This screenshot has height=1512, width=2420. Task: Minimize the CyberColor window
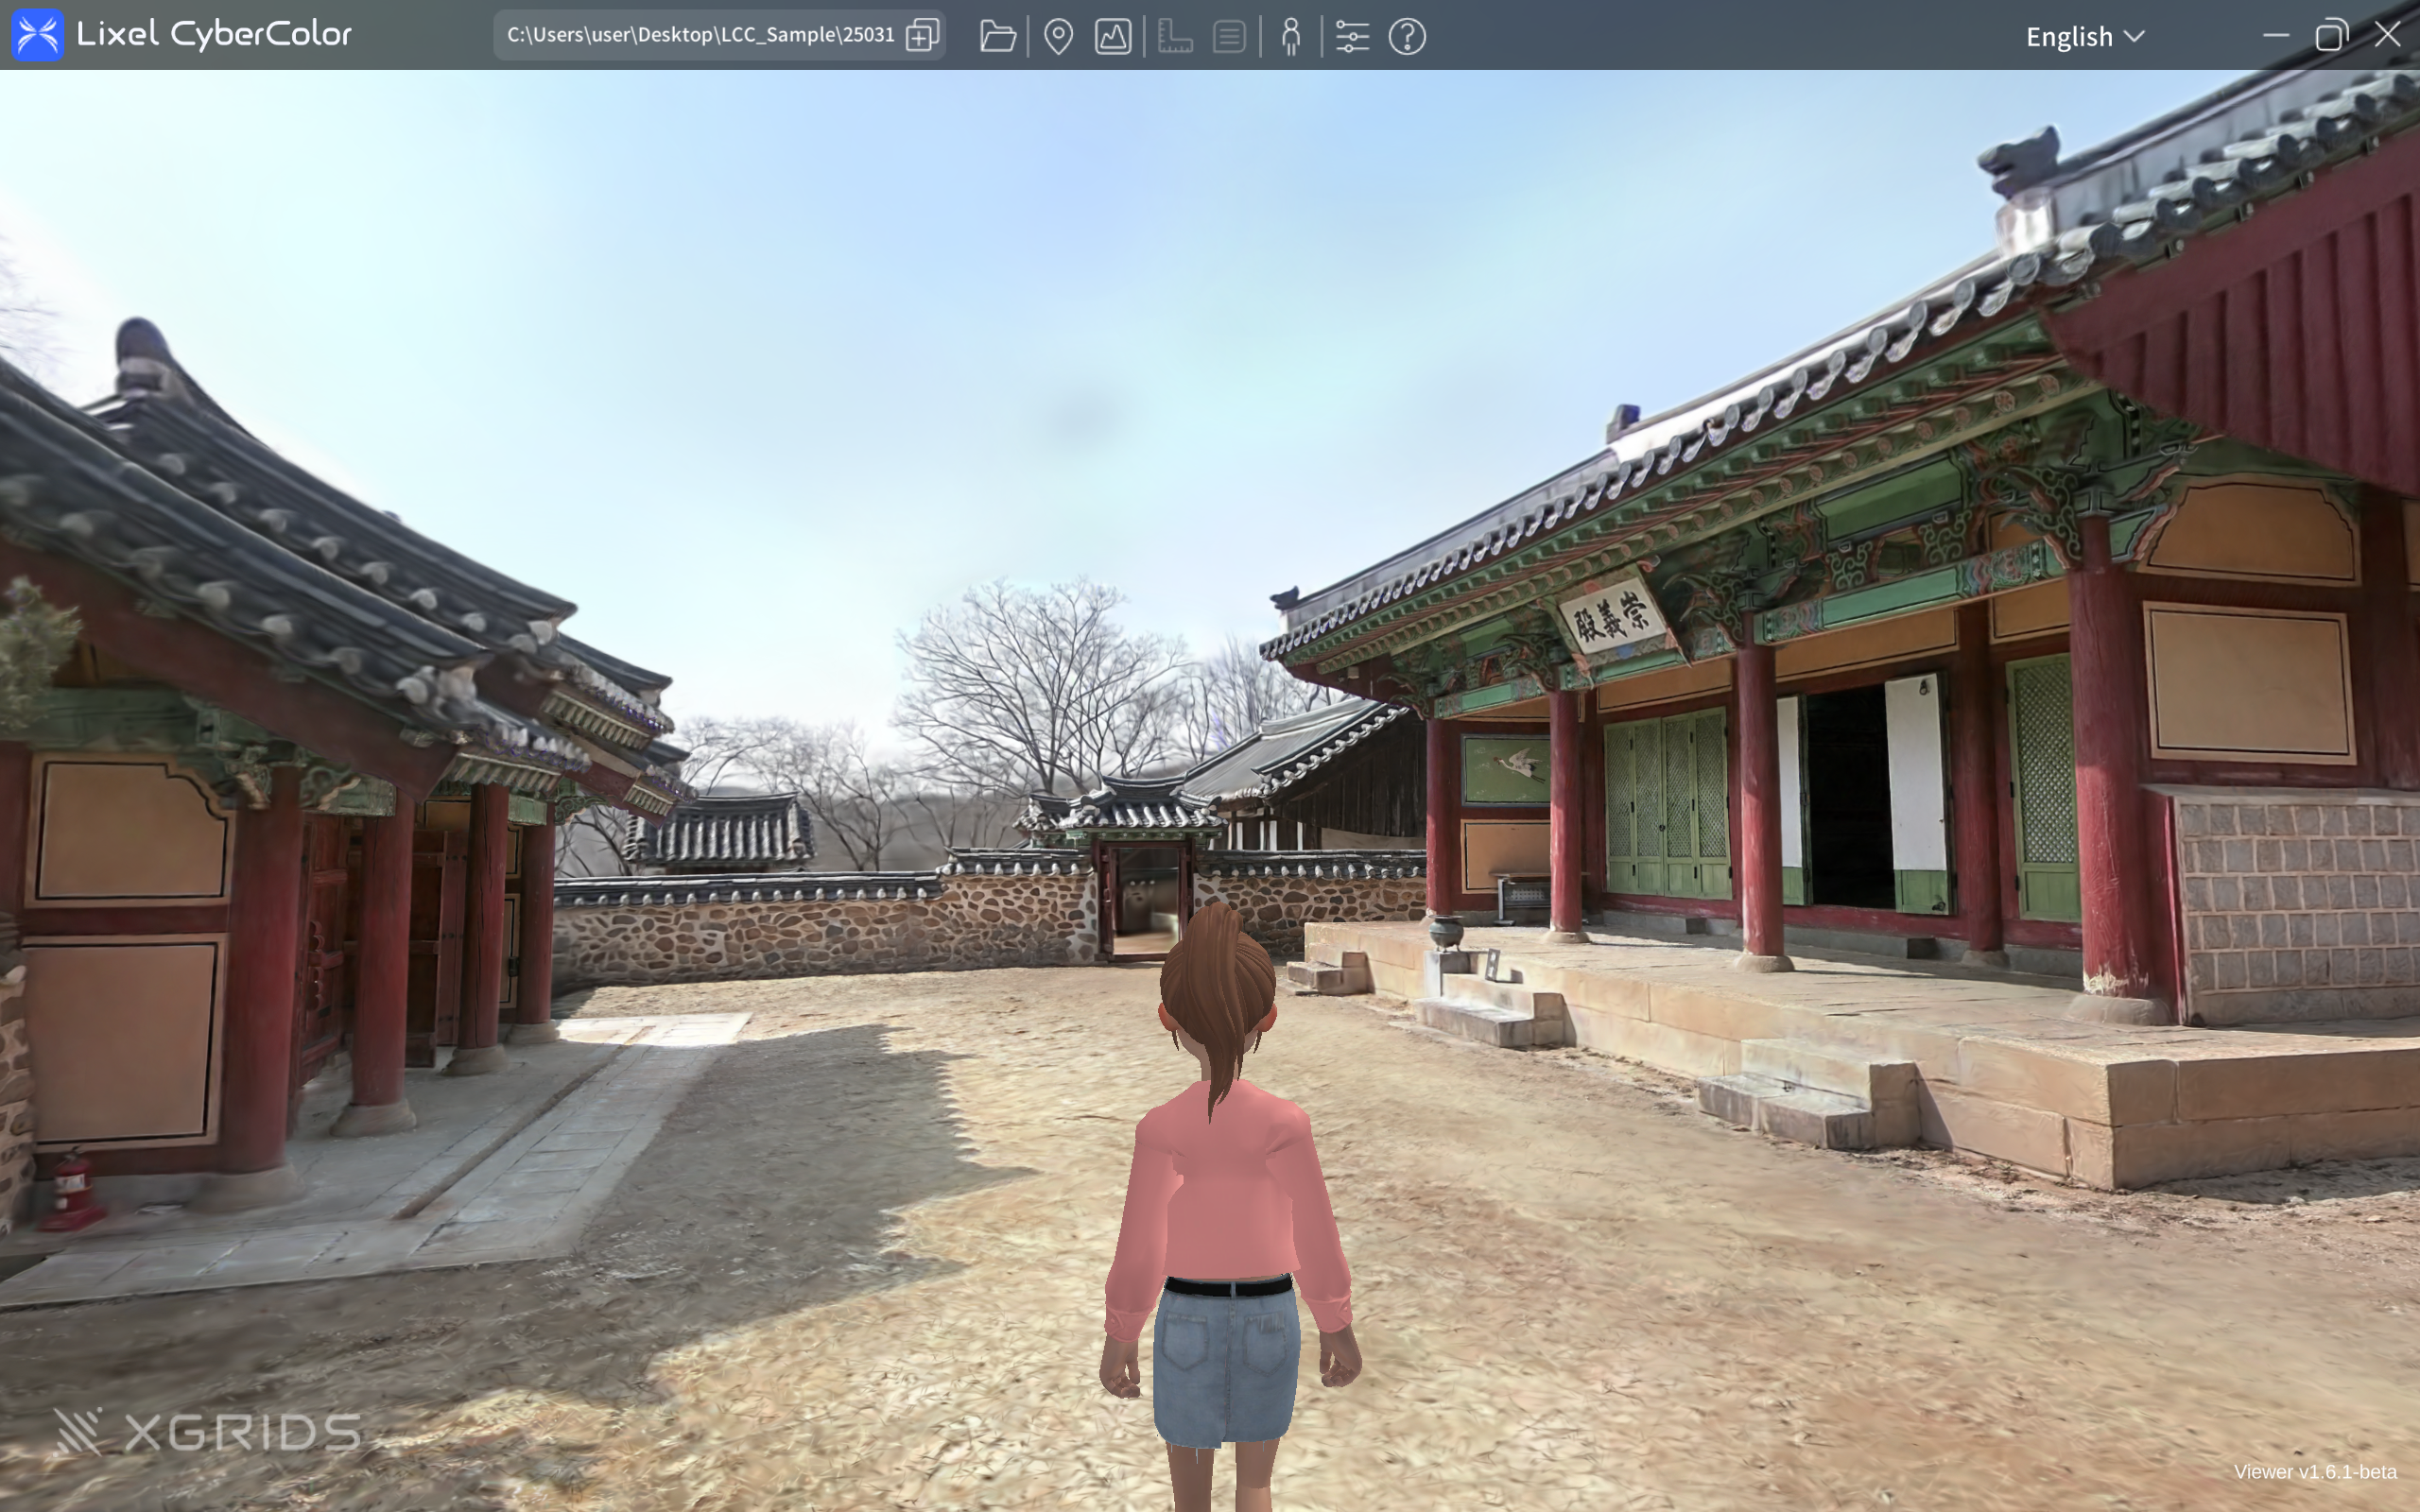[x=2275, y=35]
